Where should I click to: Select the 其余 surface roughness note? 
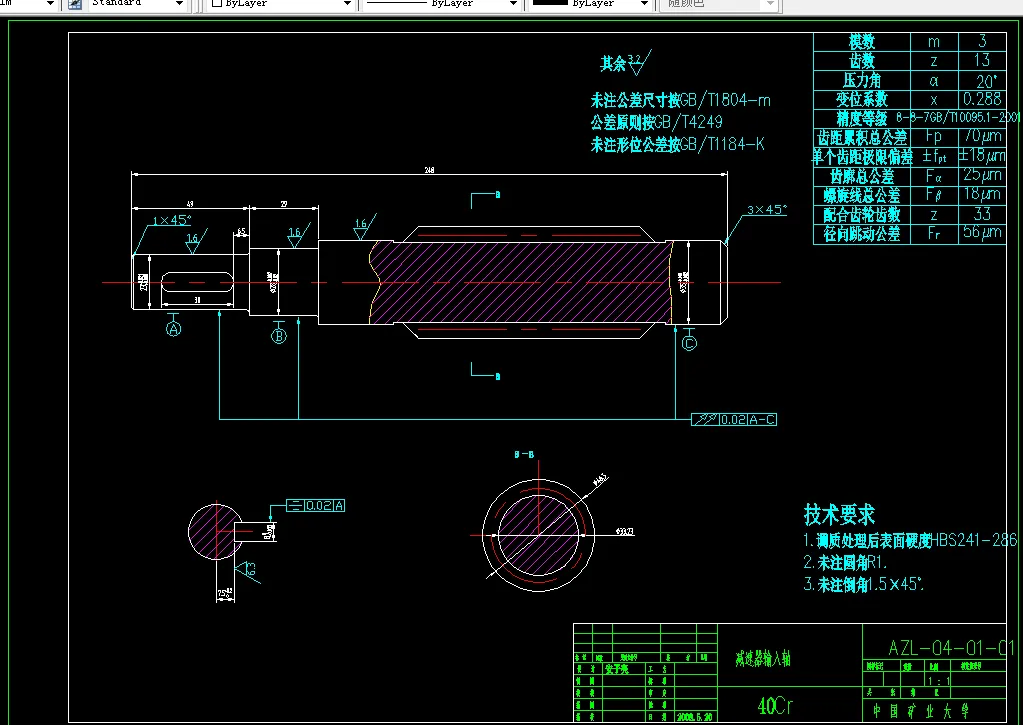point(625,63)
